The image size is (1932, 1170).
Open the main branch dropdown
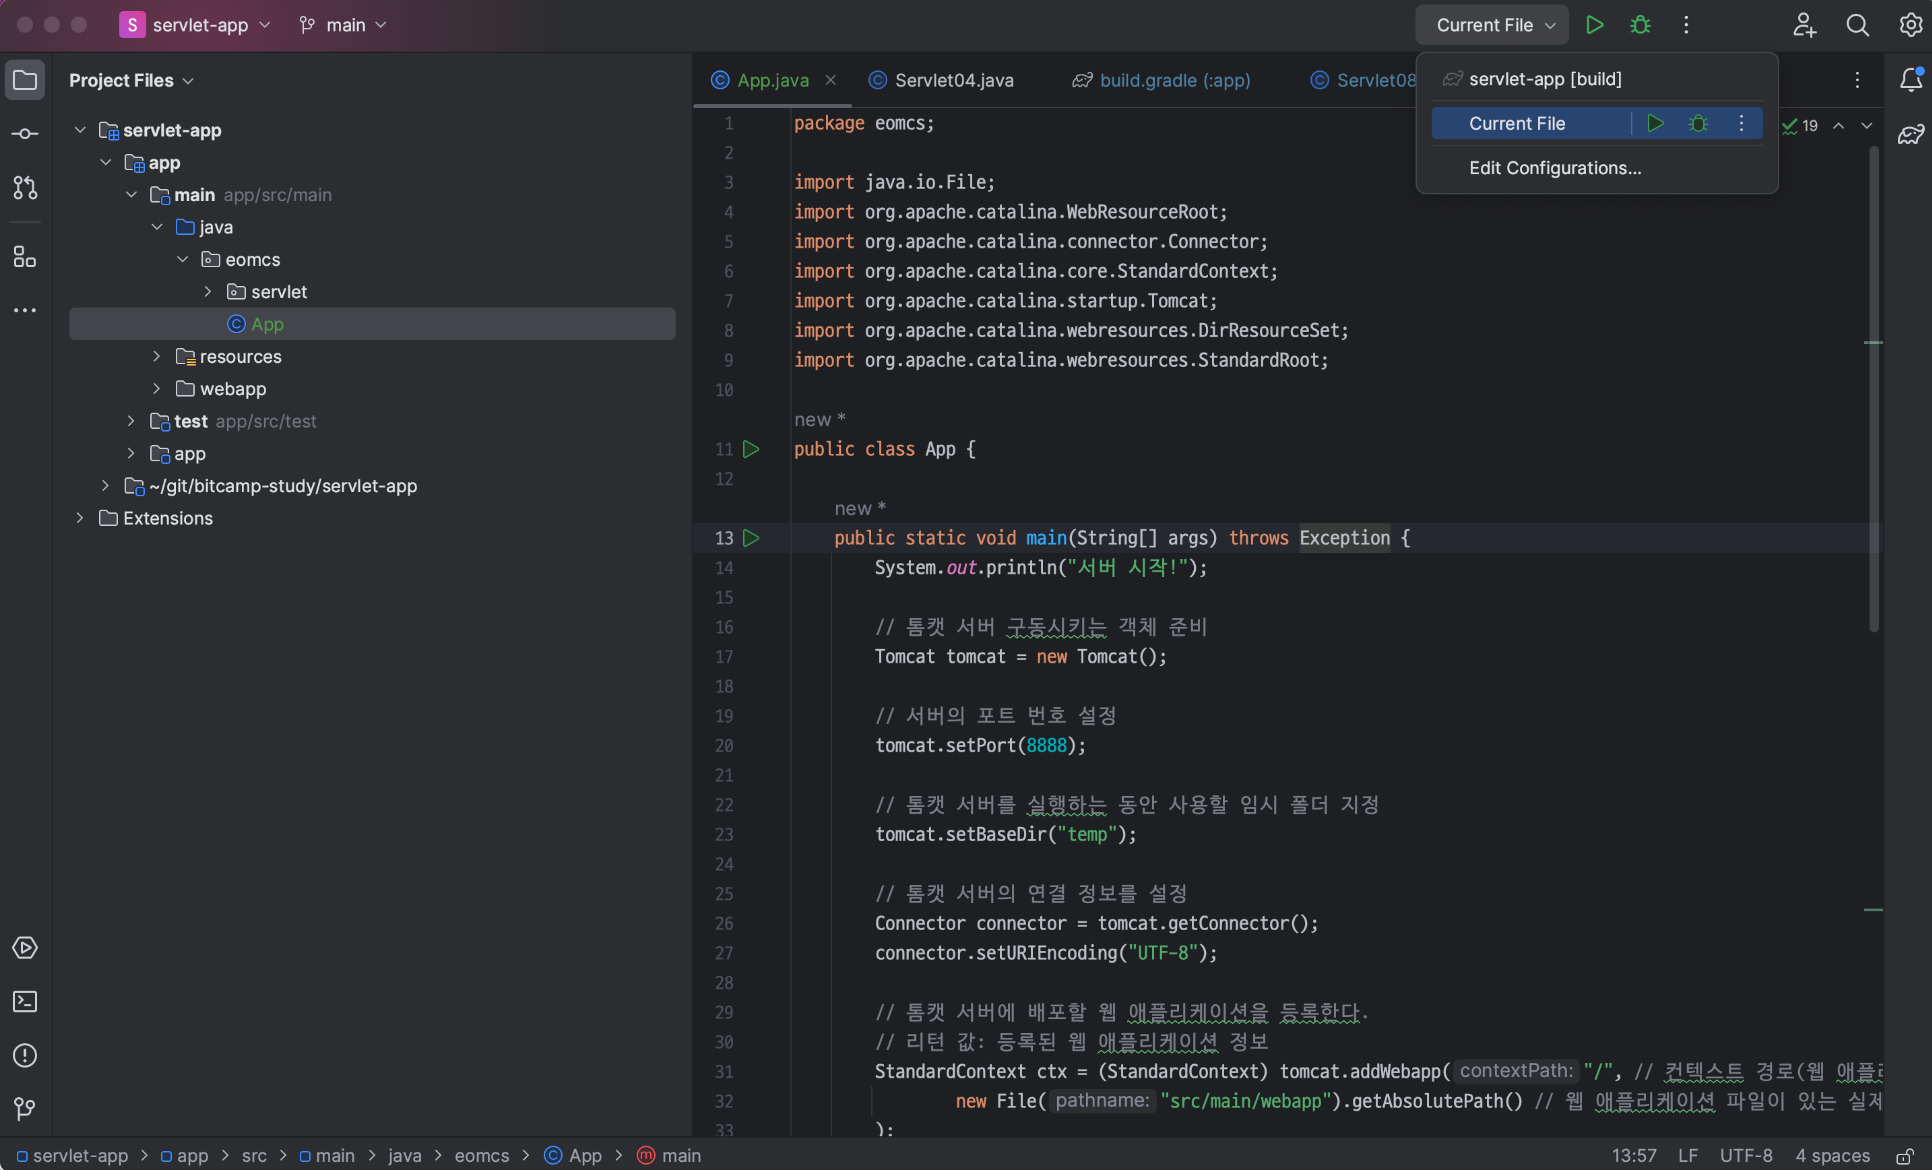(344, 25)
